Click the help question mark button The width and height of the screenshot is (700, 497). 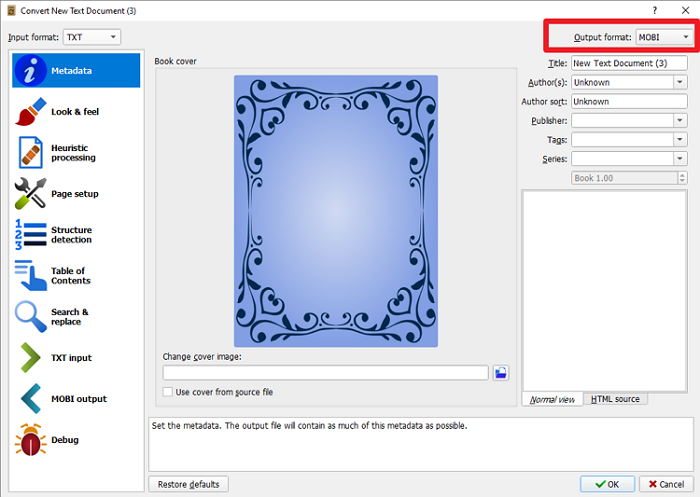(654, 10)
